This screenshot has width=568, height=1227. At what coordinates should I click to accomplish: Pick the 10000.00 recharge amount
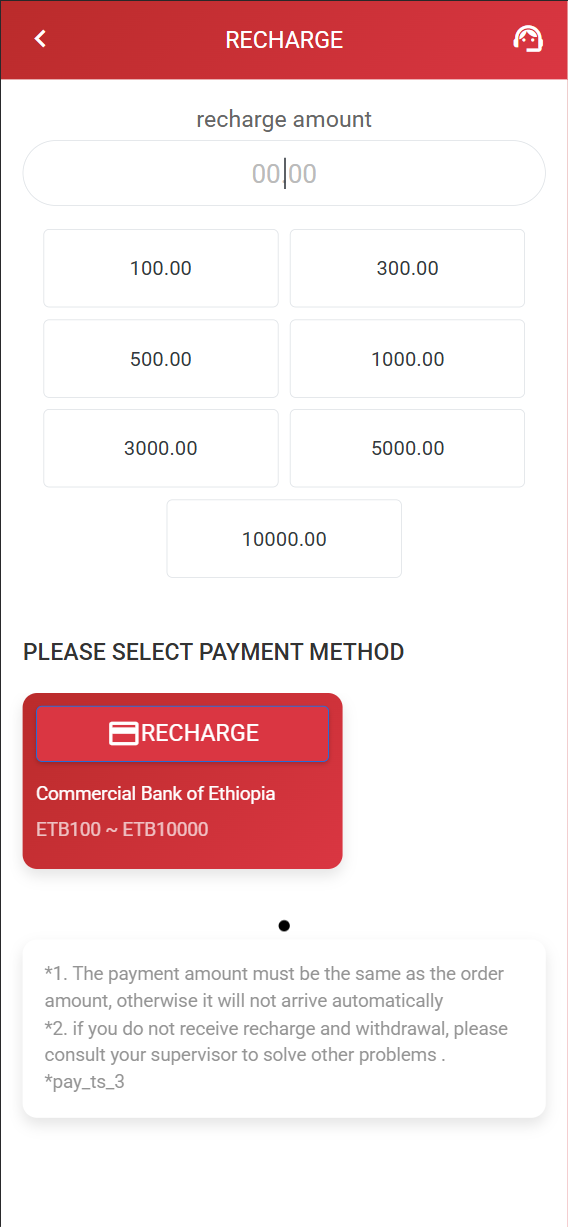(x=284, y=539)
